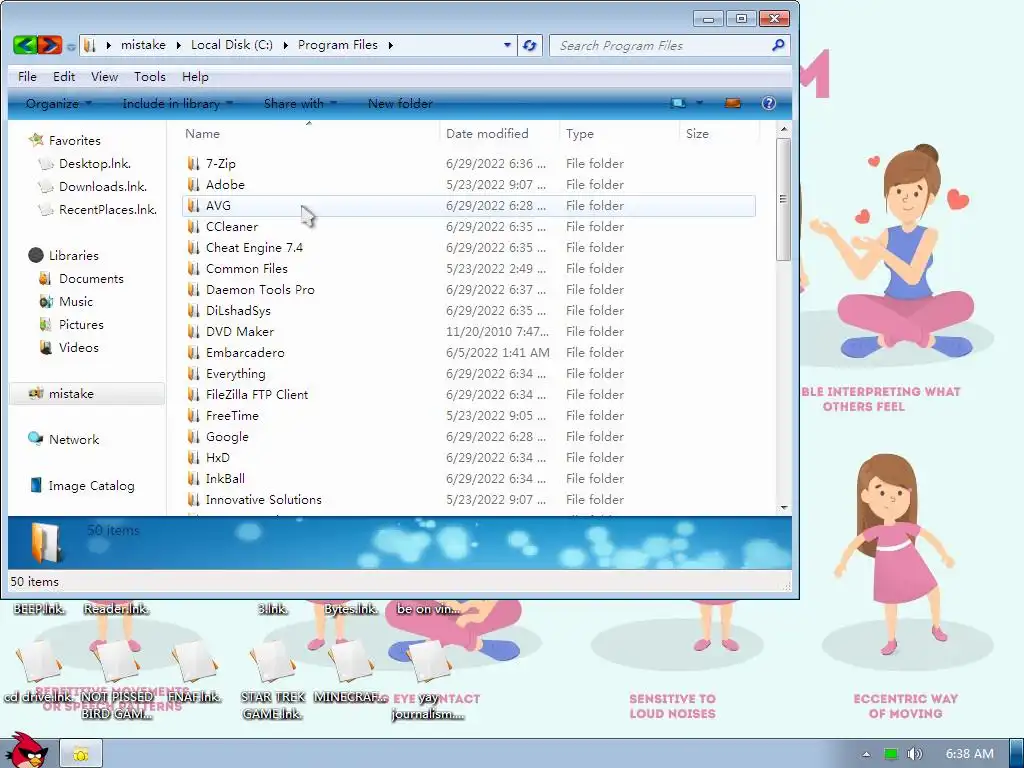Refresh the Program Files folder view
The height and width of the screenshot is (768, 1024).
[x=530, y=45]
